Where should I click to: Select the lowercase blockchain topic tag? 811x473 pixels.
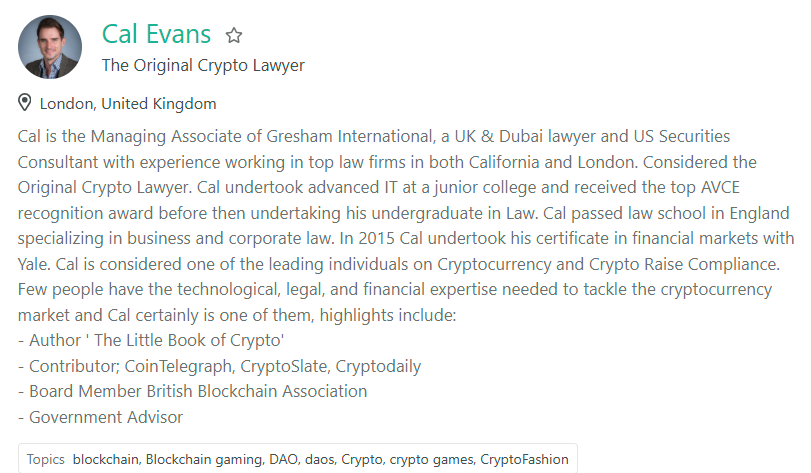[106, 459]
